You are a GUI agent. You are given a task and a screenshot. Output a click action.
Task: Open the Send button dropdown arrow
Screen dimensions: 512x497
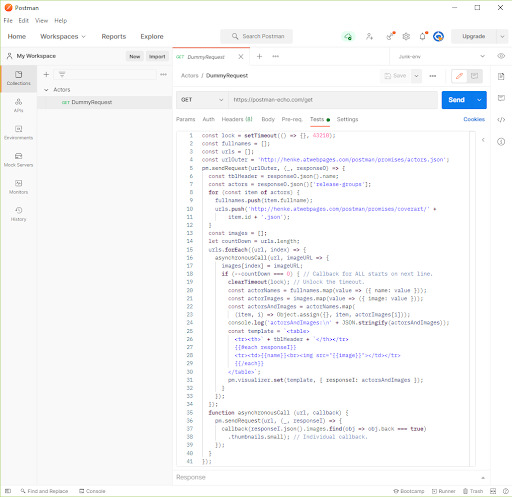(x=479, y=100)
